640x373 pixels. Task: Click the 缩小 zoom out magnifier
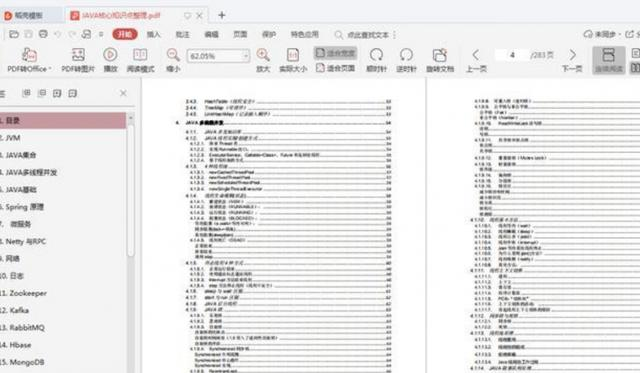click(x=173, y=60)
